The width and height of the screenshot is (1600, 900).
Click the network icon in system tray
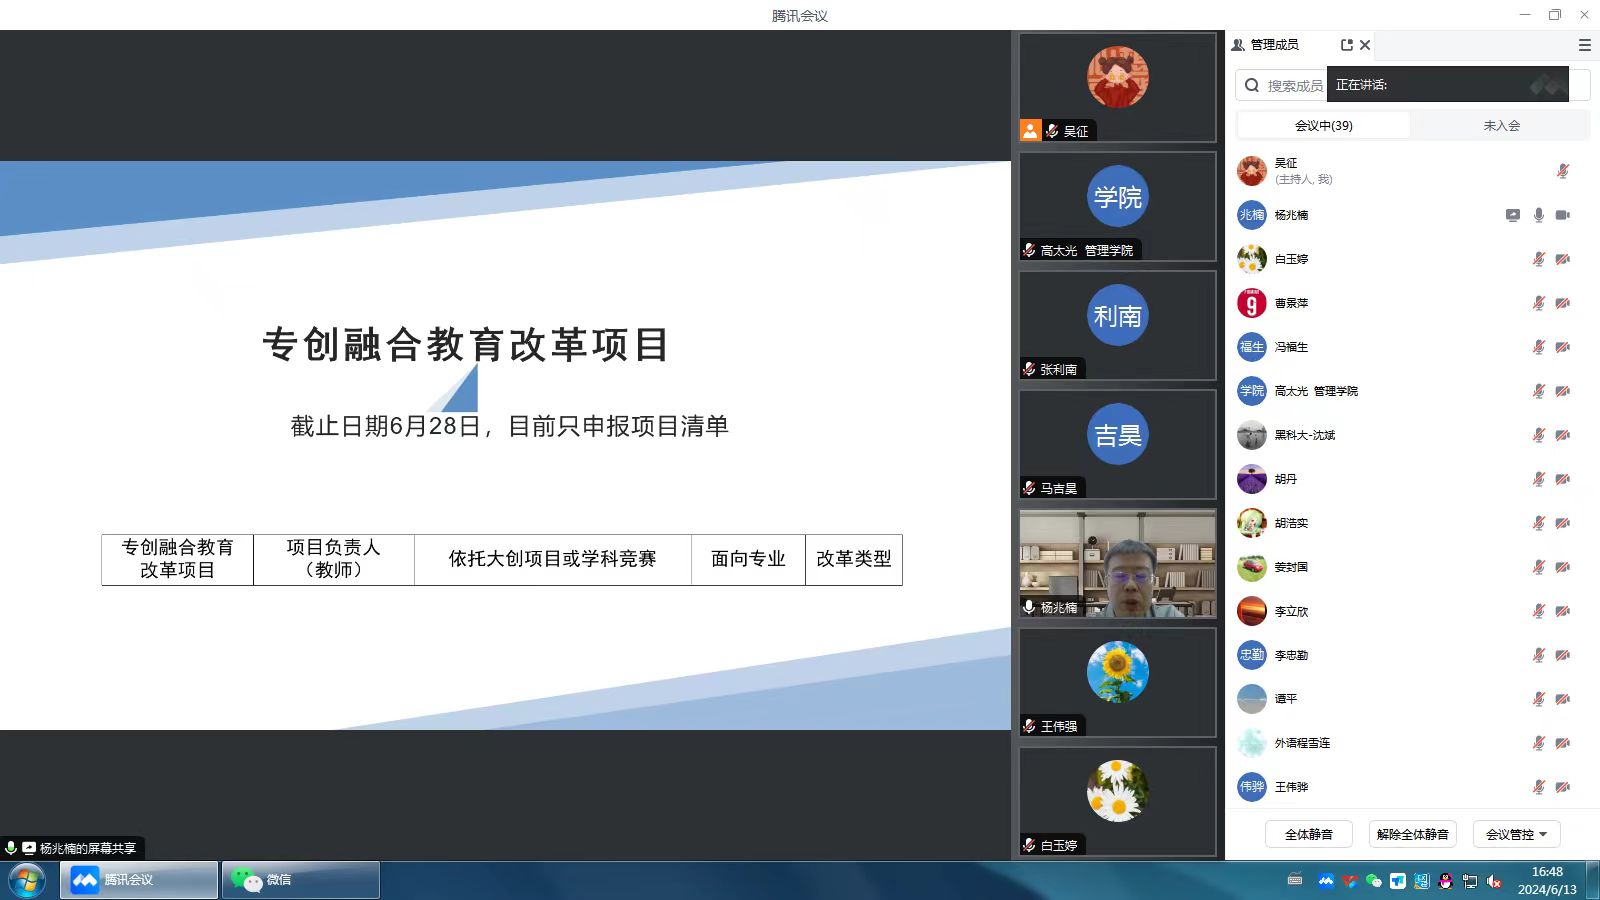point(1469,881)
